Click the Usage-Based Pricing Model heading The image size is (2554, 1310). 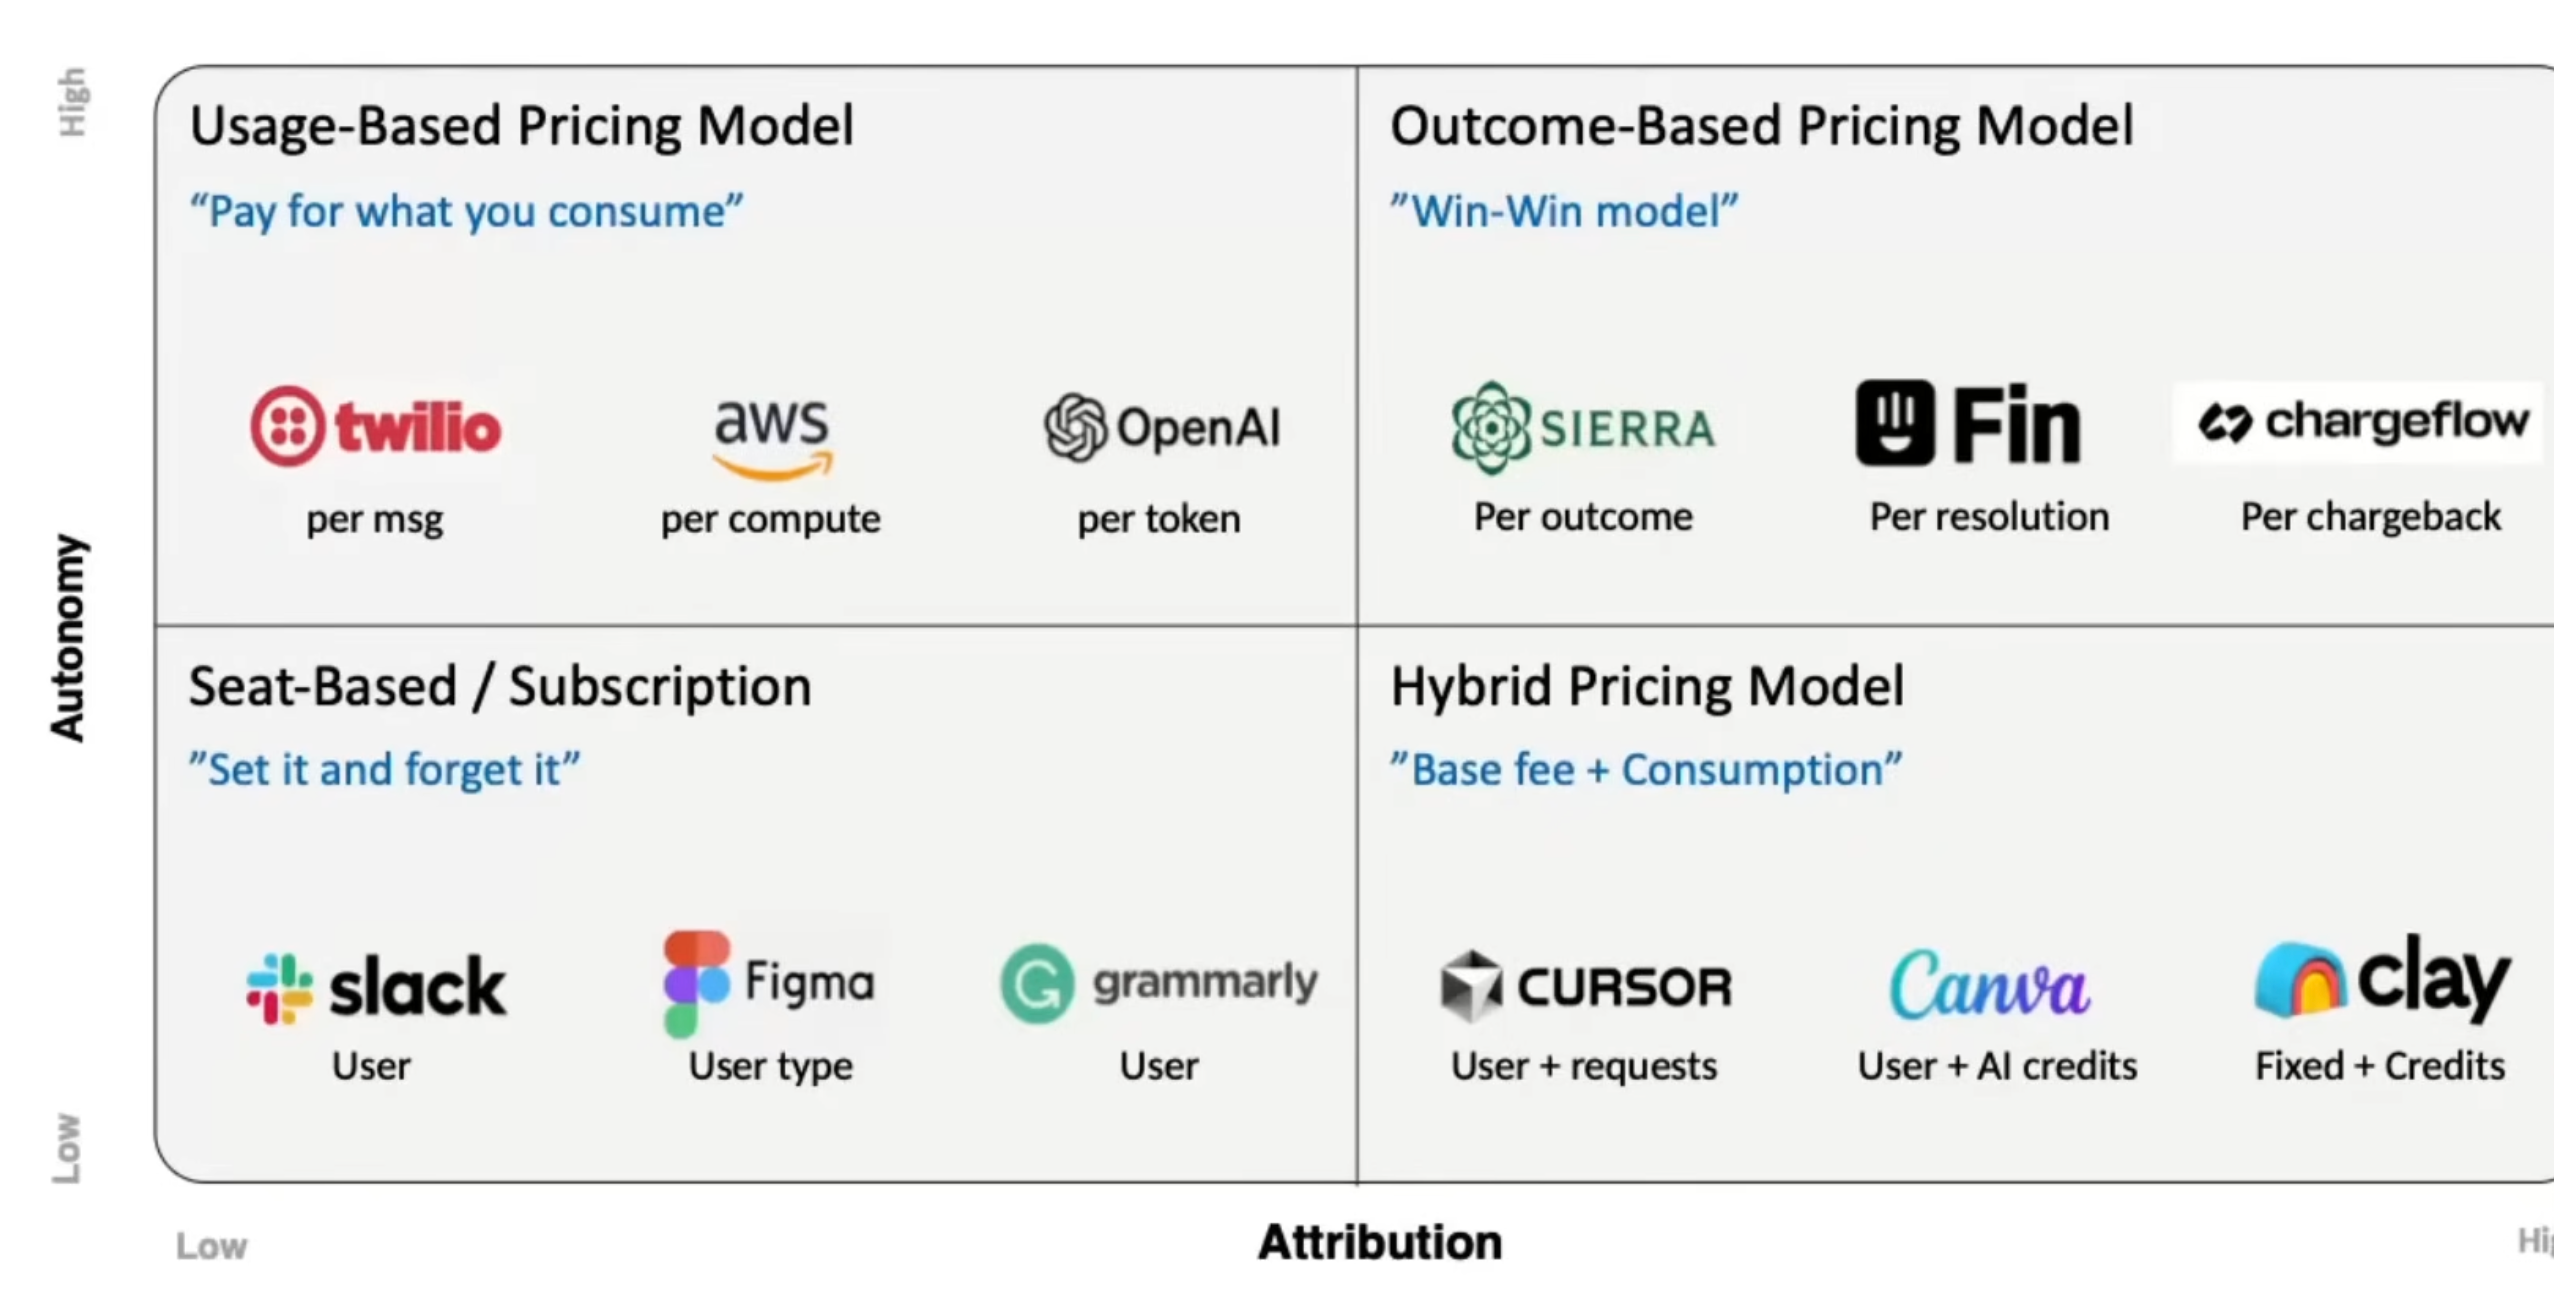(x=521, y=126)
